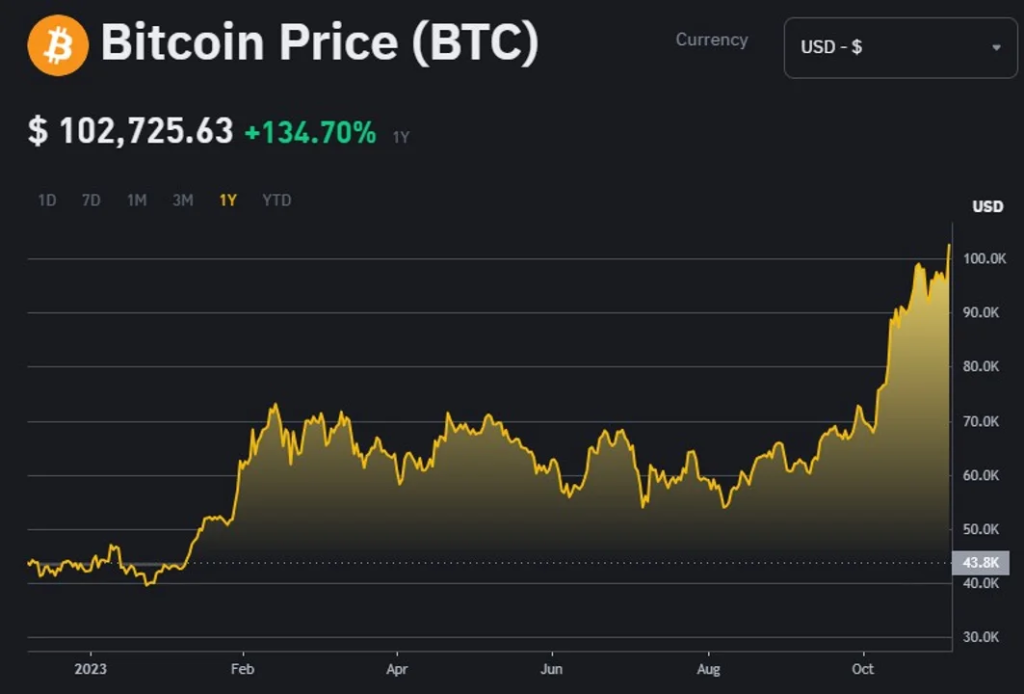The width and height of the screenshot is (1024, 694).
Task: Click the Bitcoin Price (BTC) heading
Action: [x=320, y=45]
